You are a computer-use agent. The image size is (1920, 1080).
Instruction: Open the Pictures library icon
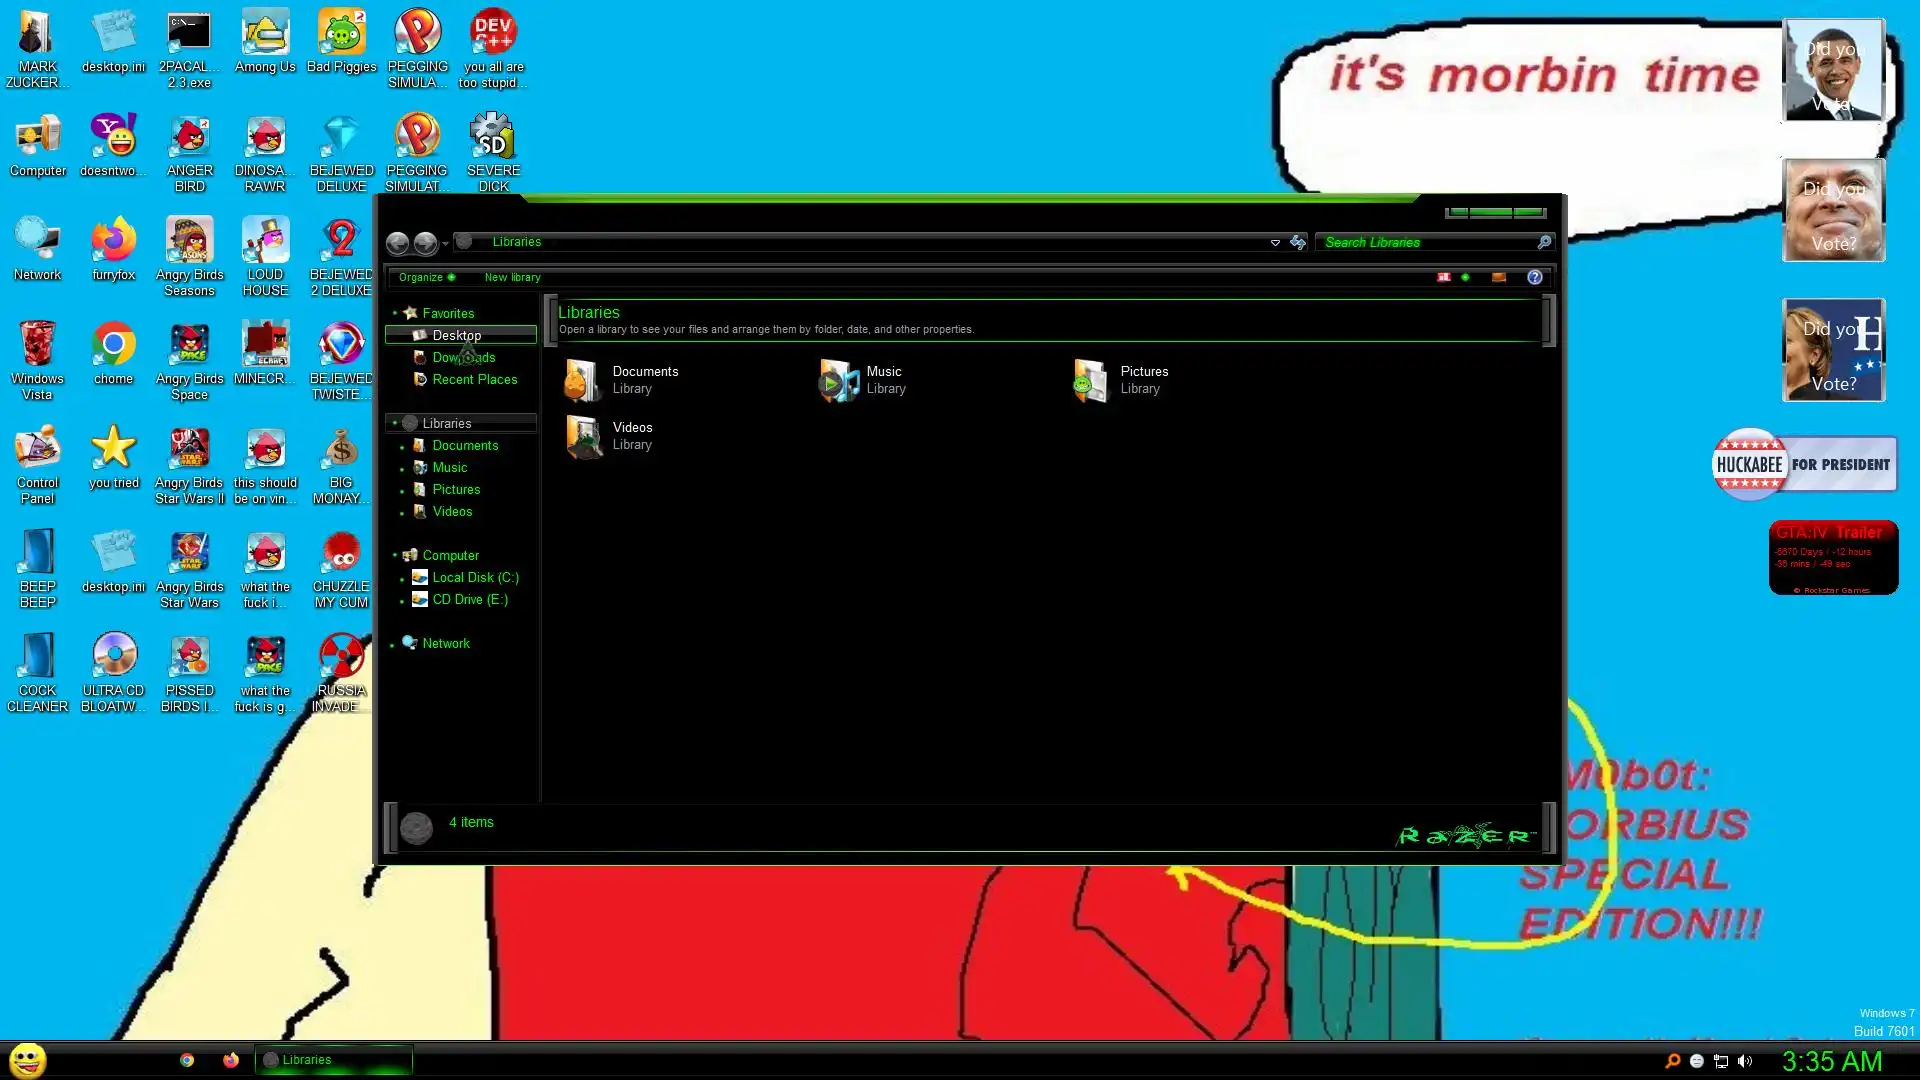tap(1090, 380)
